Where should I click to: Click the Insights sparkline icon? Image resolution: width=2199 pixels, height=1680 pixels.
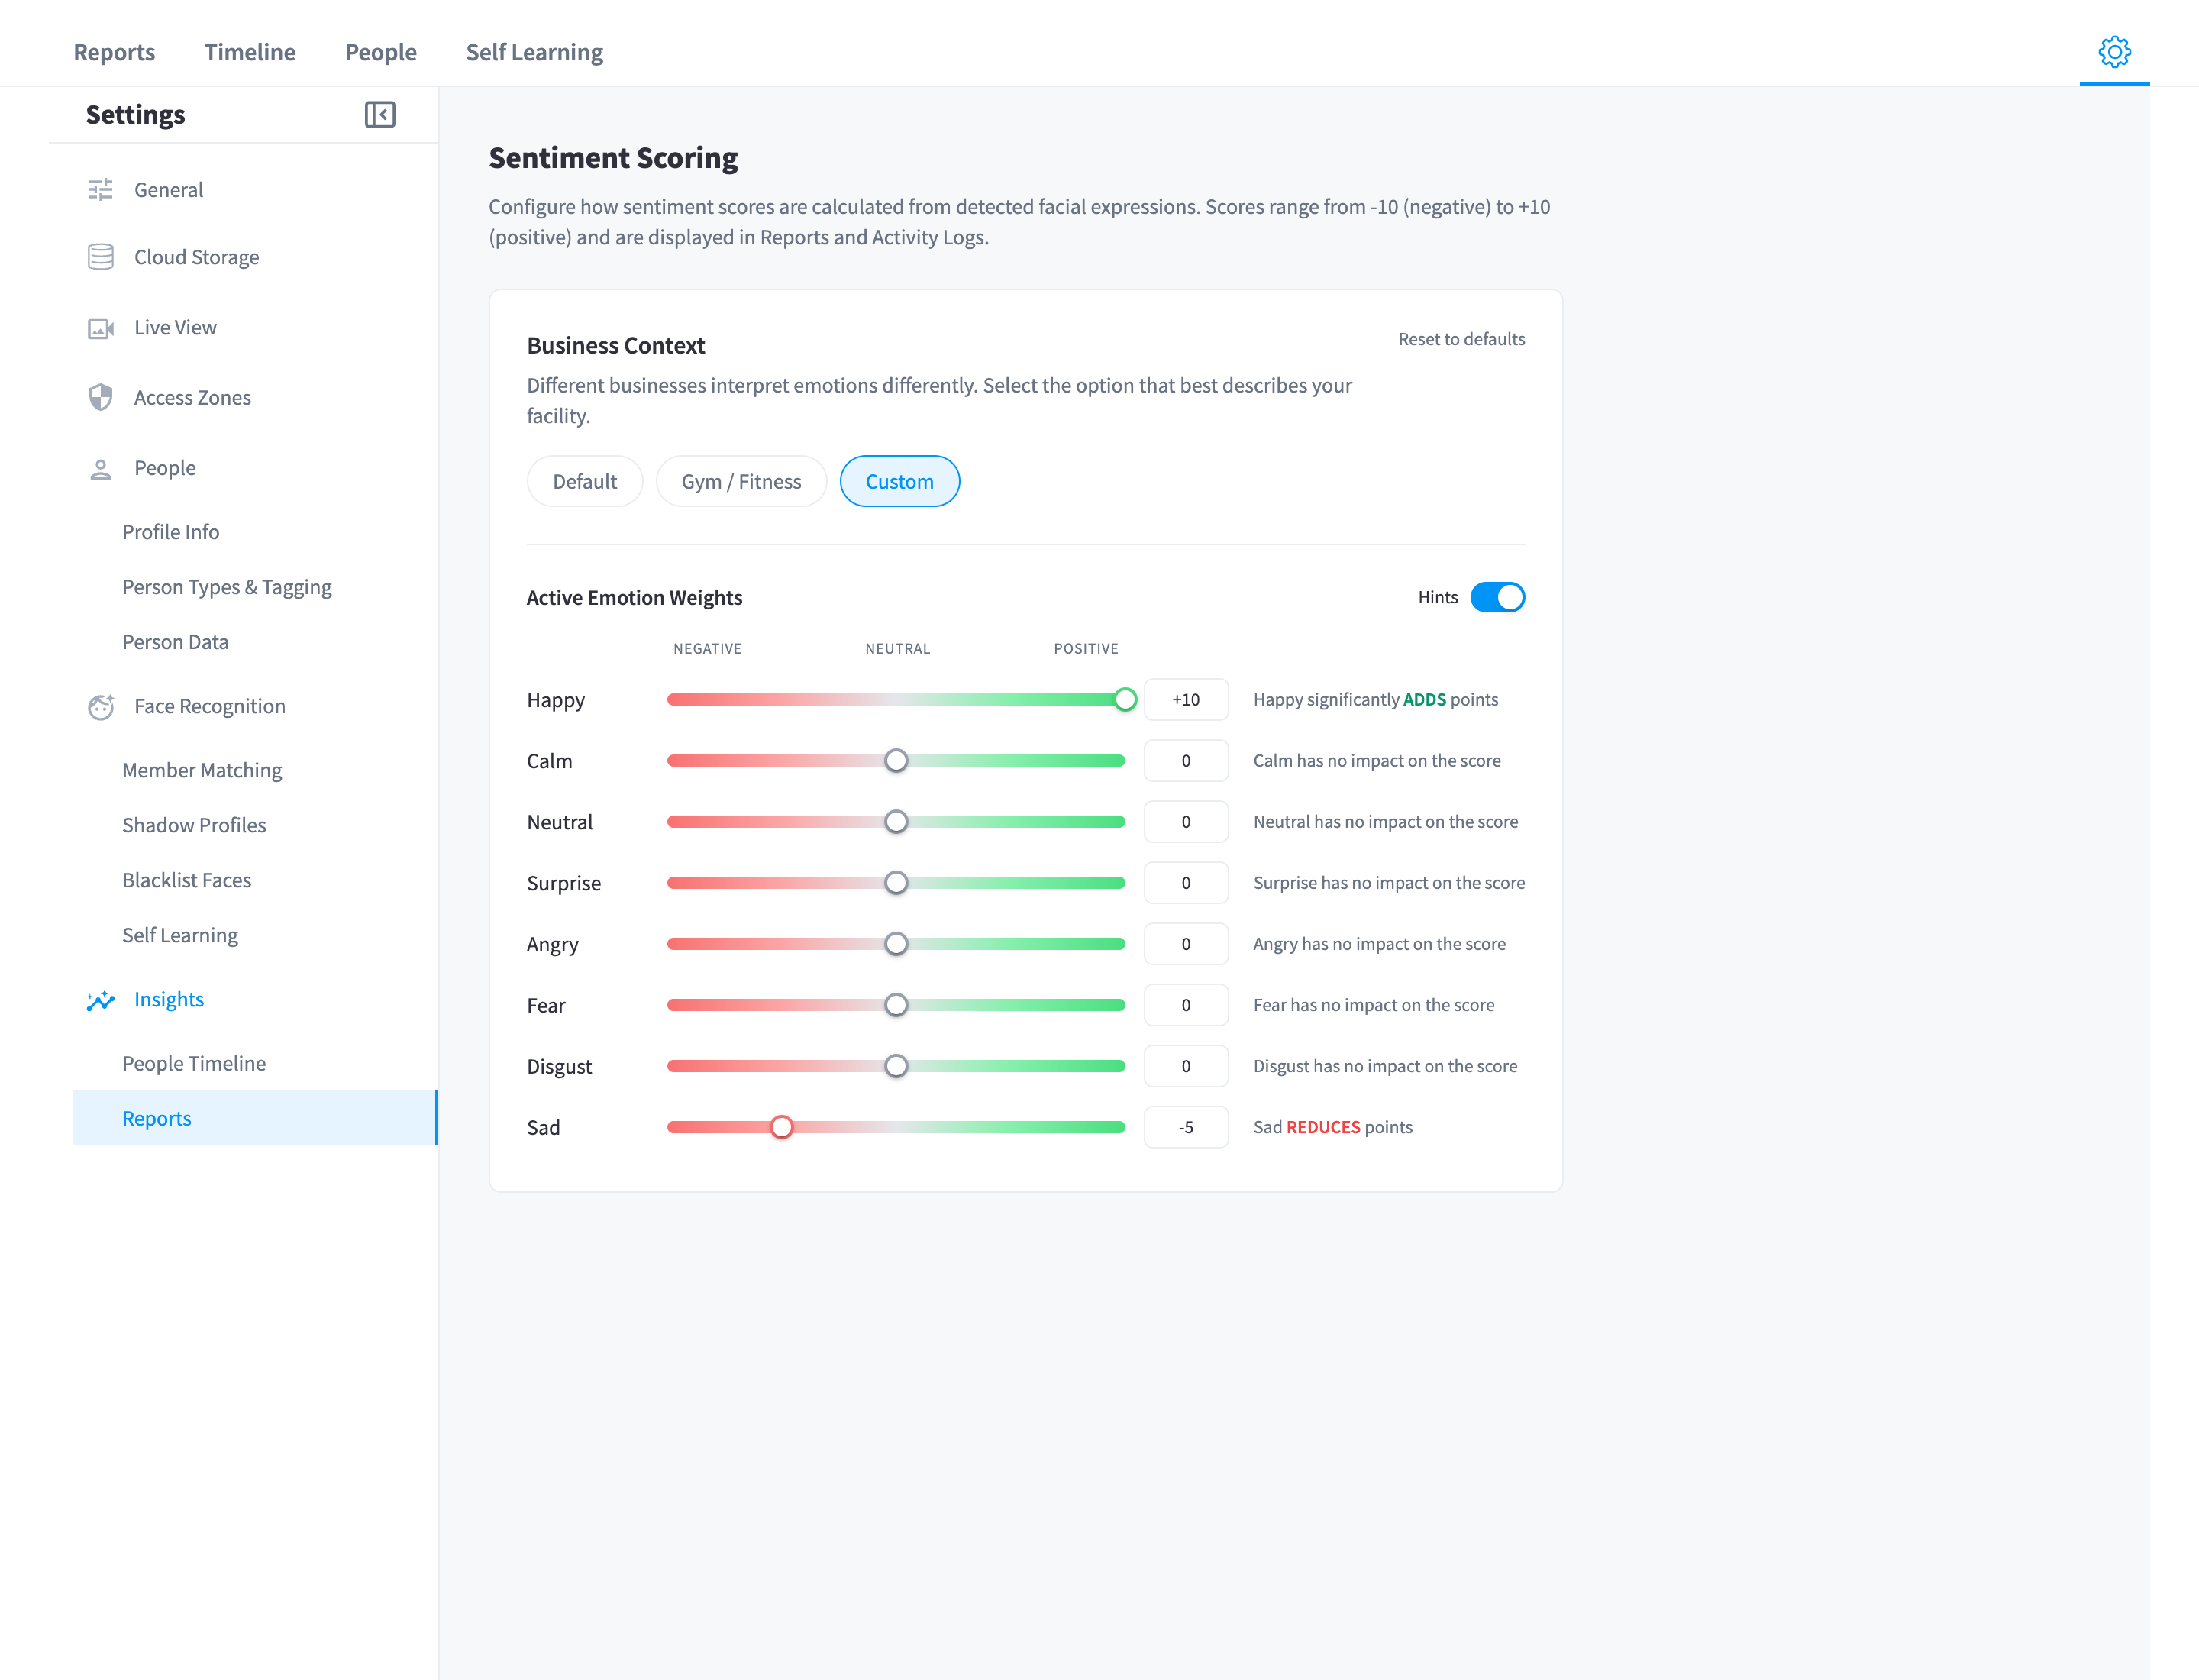pos(101,1000)
